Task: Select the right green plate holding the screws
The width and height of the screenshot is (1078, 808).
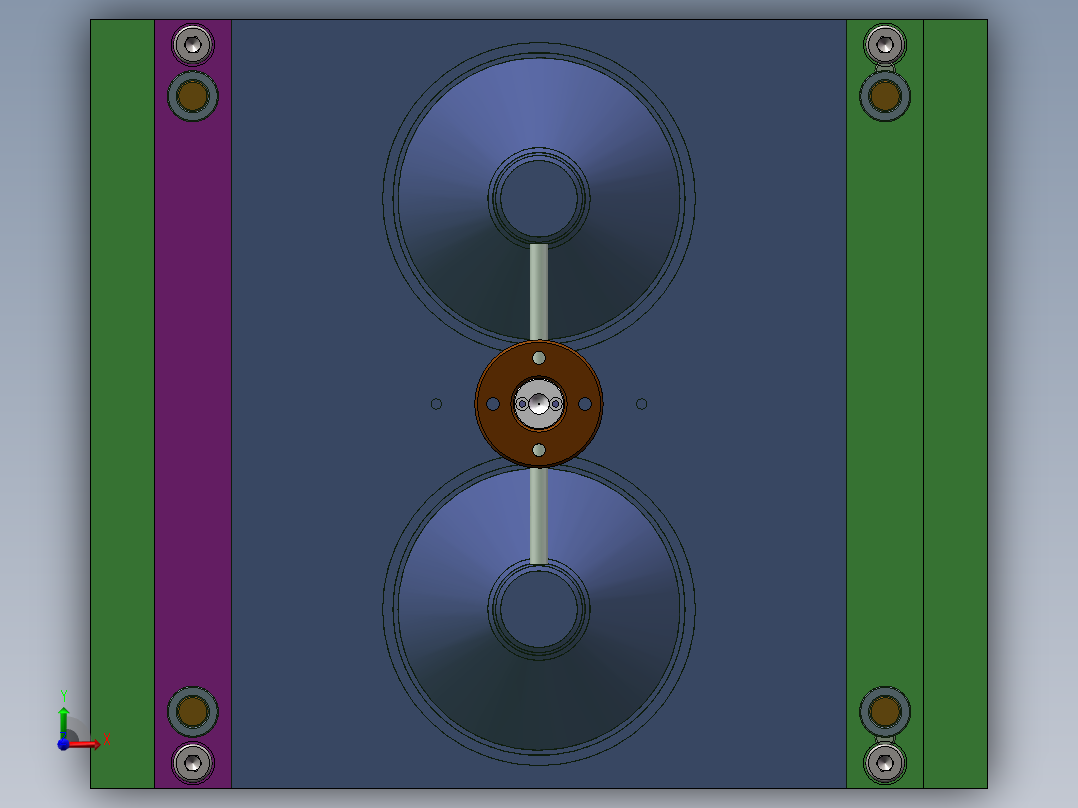Action: pyautogui.click(x=885, y=404)
